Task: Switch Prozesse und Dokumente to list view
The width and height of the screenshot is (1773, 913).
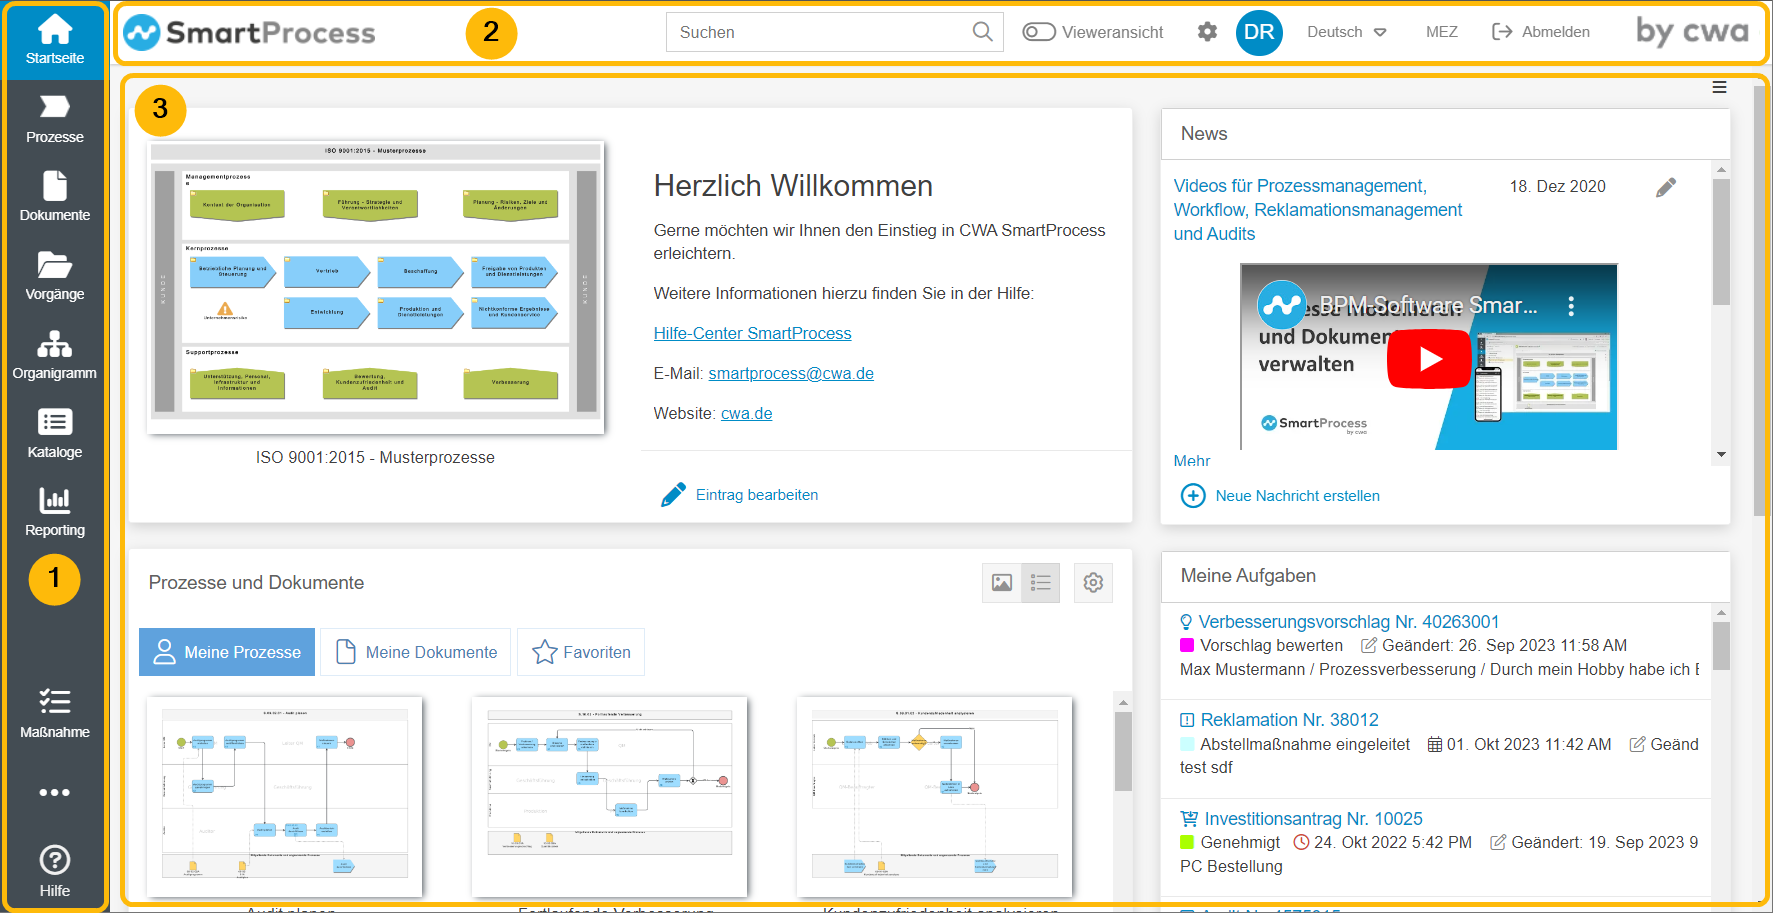Action: tap(1040, 583)
